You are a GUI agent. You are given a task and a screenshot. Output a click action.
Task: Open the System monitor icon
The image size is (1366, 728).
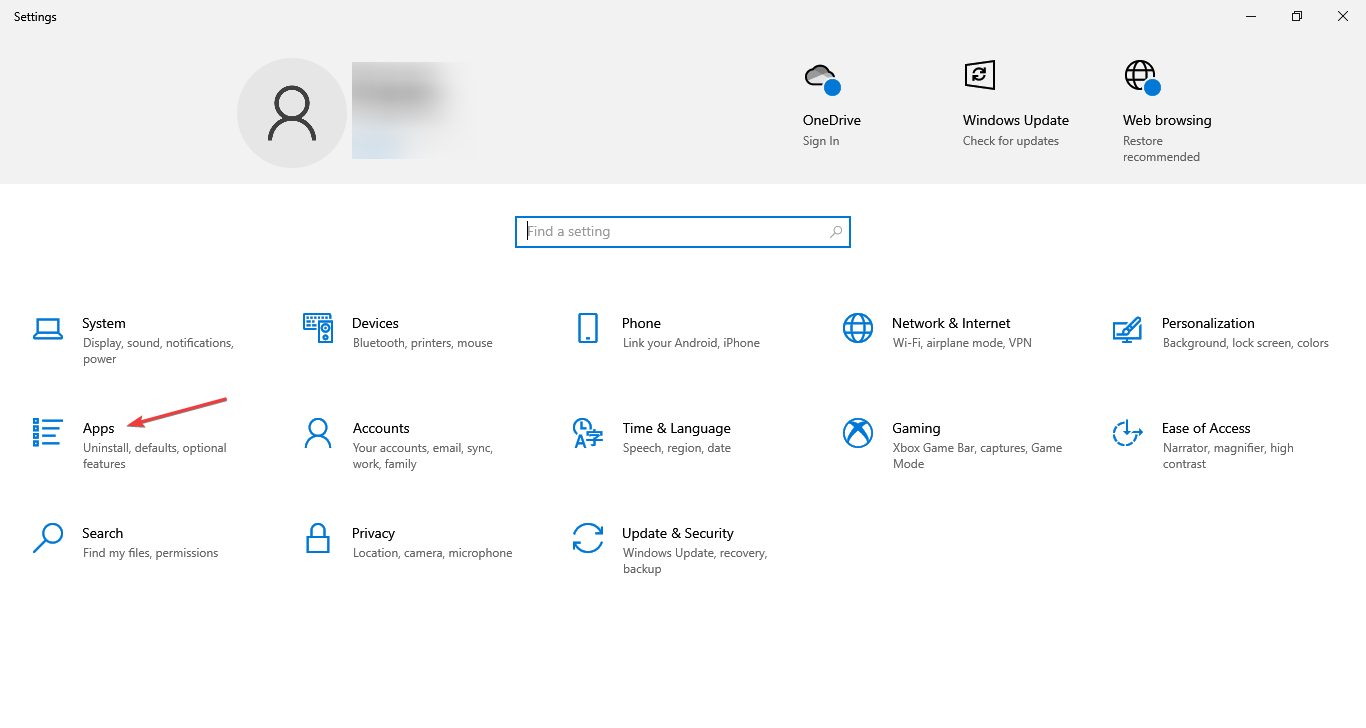point(48,328)
